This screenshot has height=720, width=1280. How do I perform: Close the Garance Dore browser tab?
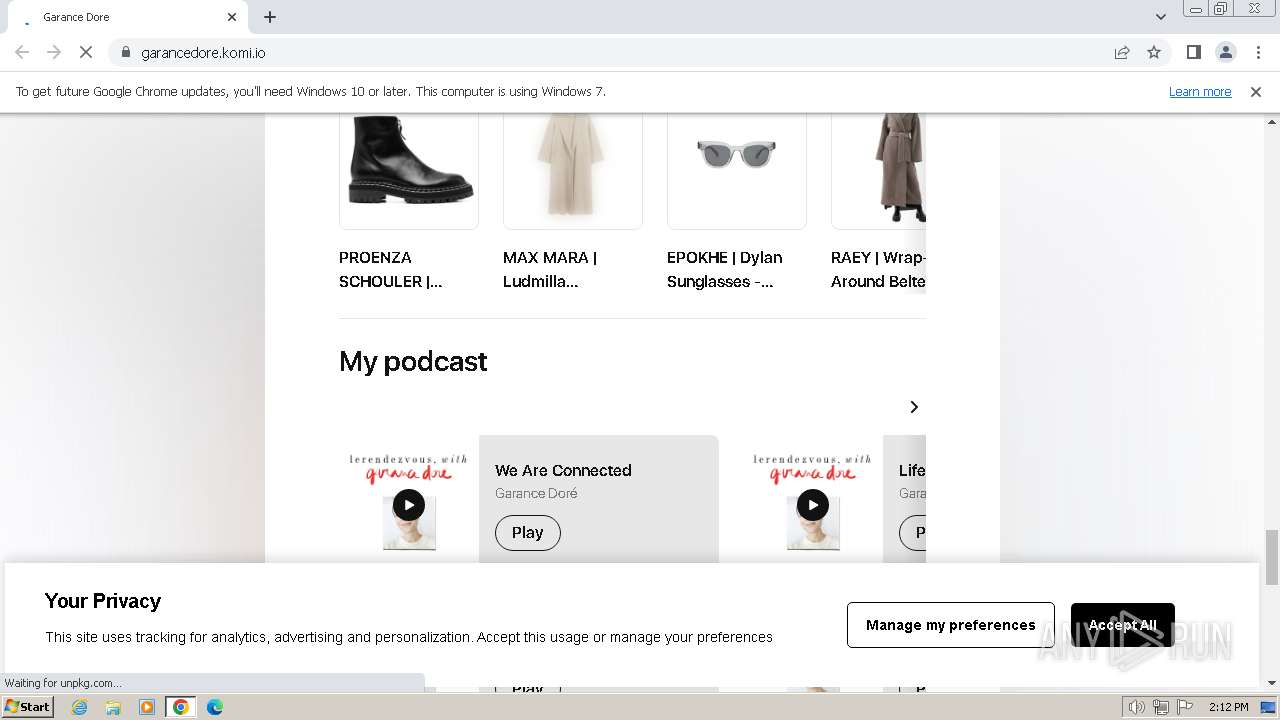(232, 17)
